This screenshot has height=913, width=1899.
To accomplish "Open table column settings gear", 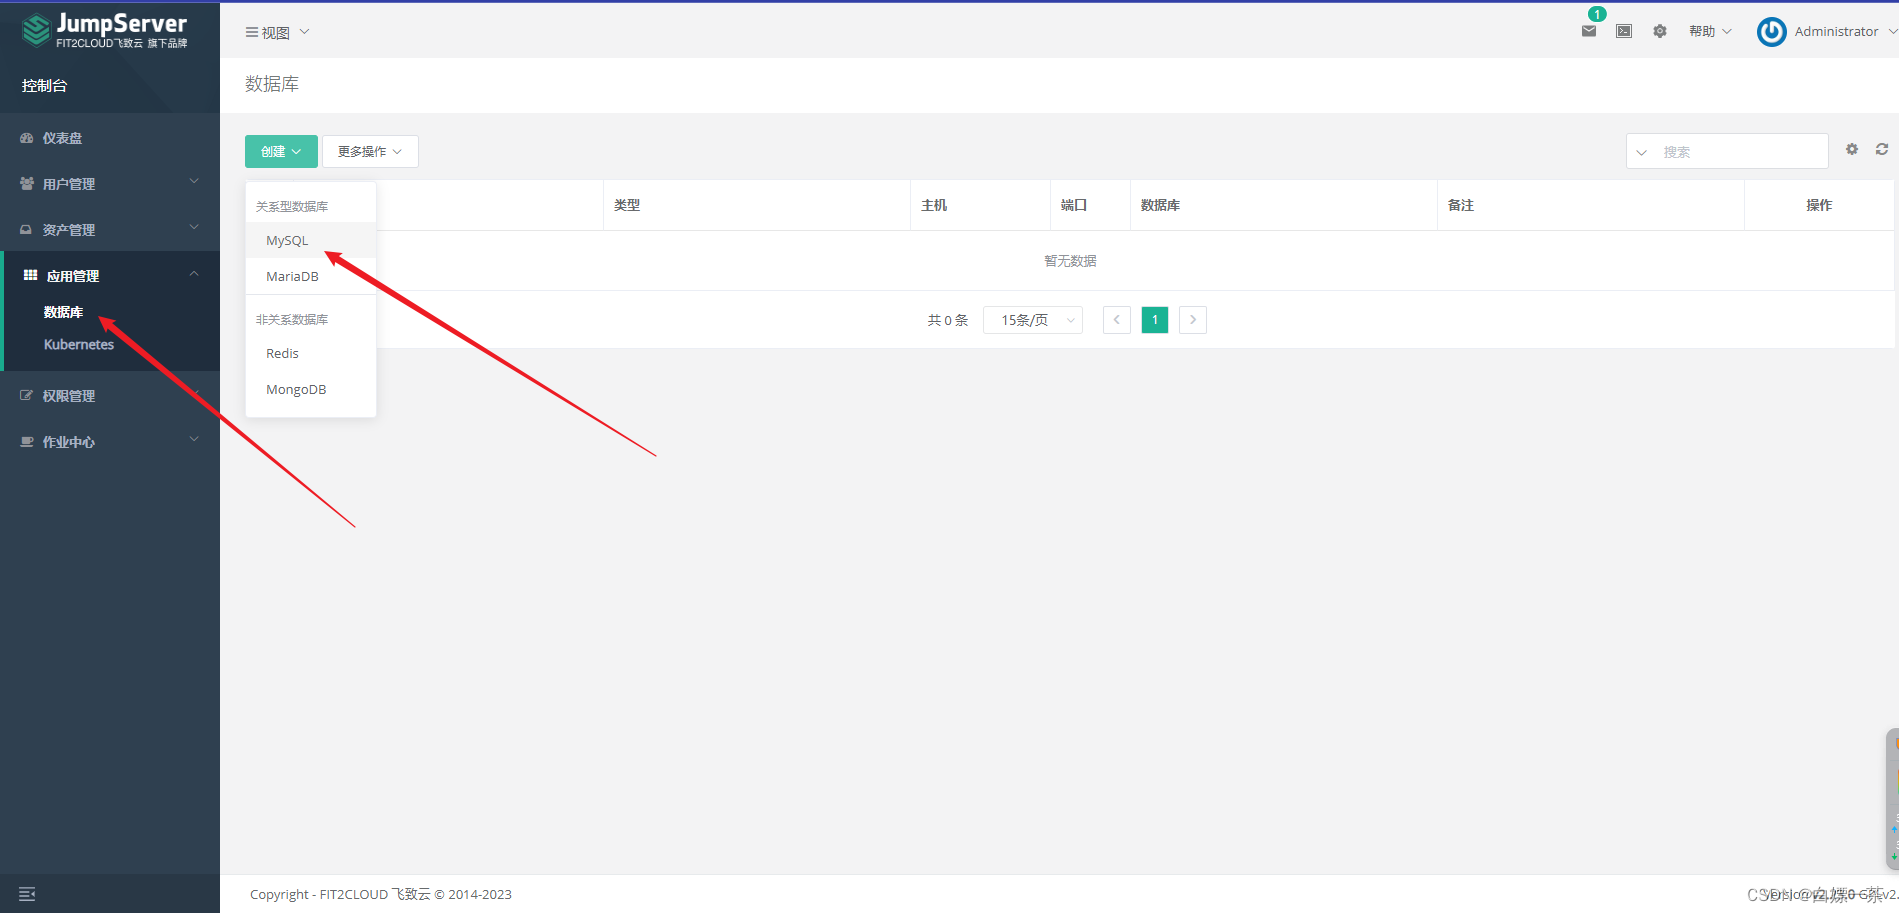I will coord(1852,149).
